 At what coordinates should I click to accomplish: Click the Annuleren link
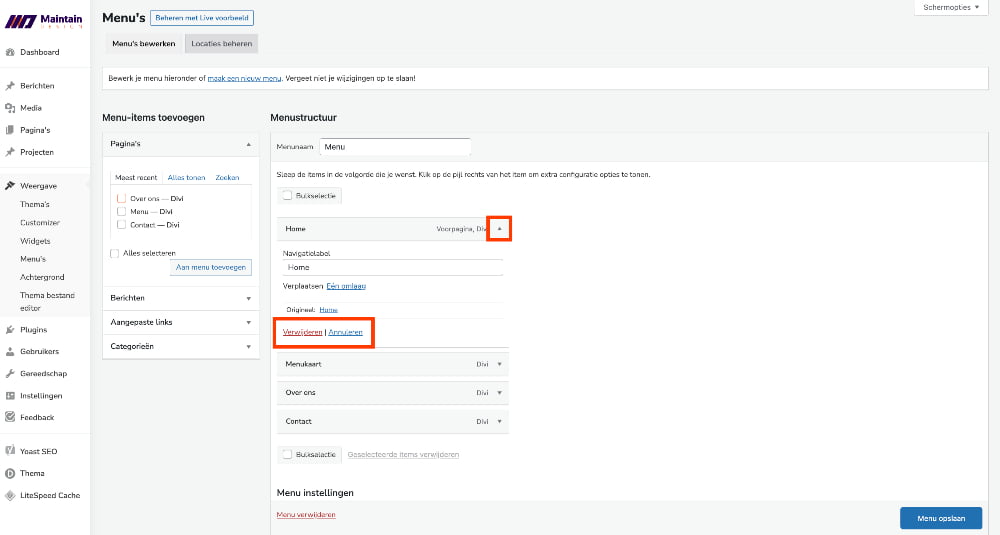tap(346, 332)
